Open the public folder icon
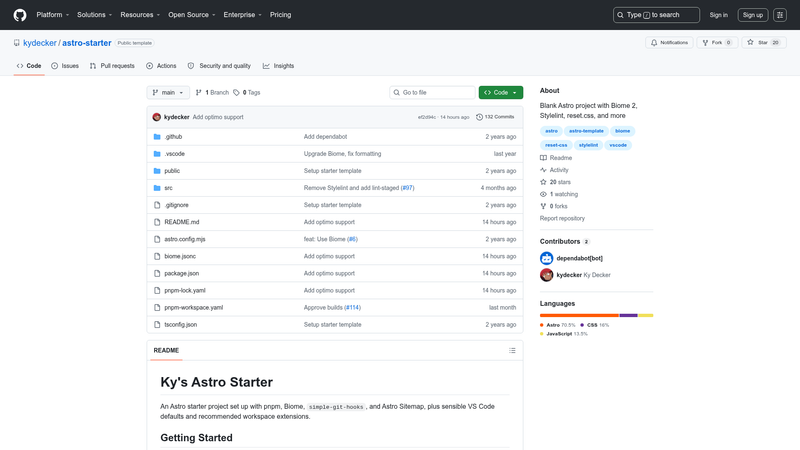 [x=157, y=171]
